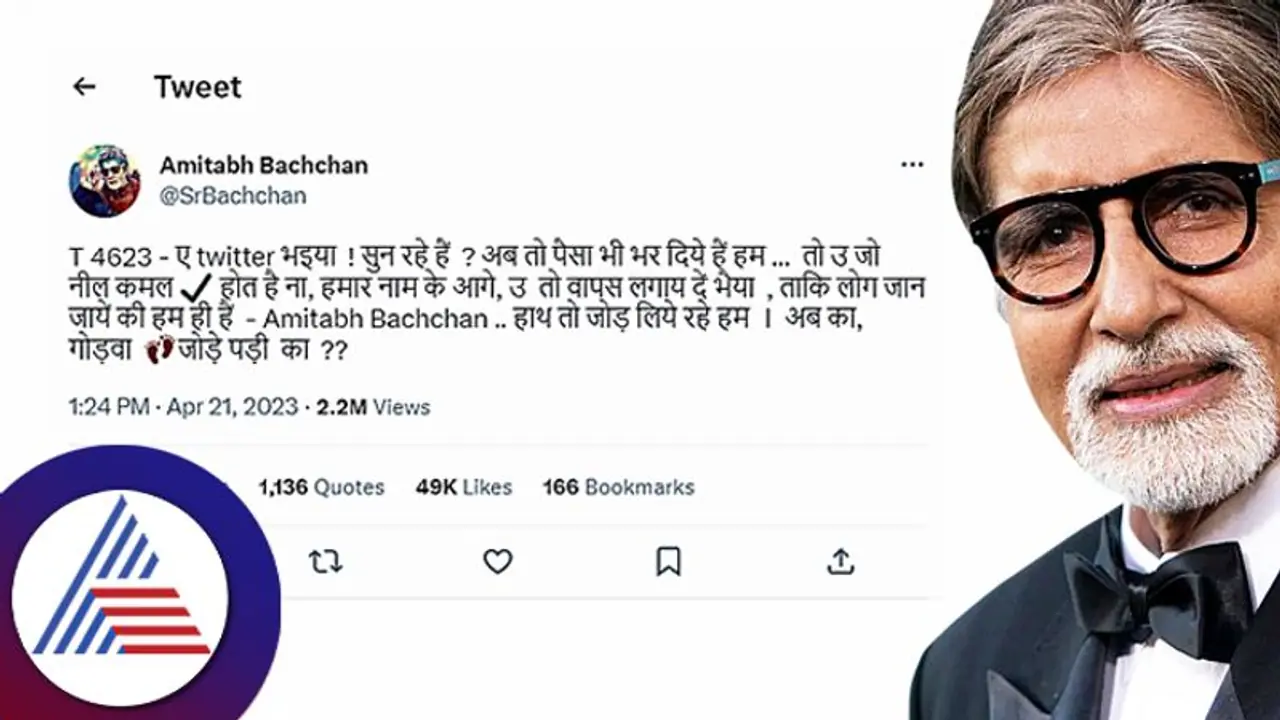Click the back arrow next to Tweet
The height and width of the screenshot is (720, 1280).
84,87
